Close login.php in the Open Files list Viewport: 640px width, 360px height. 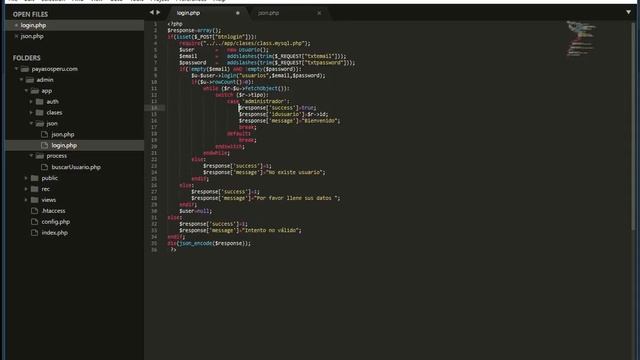[16, 25]
